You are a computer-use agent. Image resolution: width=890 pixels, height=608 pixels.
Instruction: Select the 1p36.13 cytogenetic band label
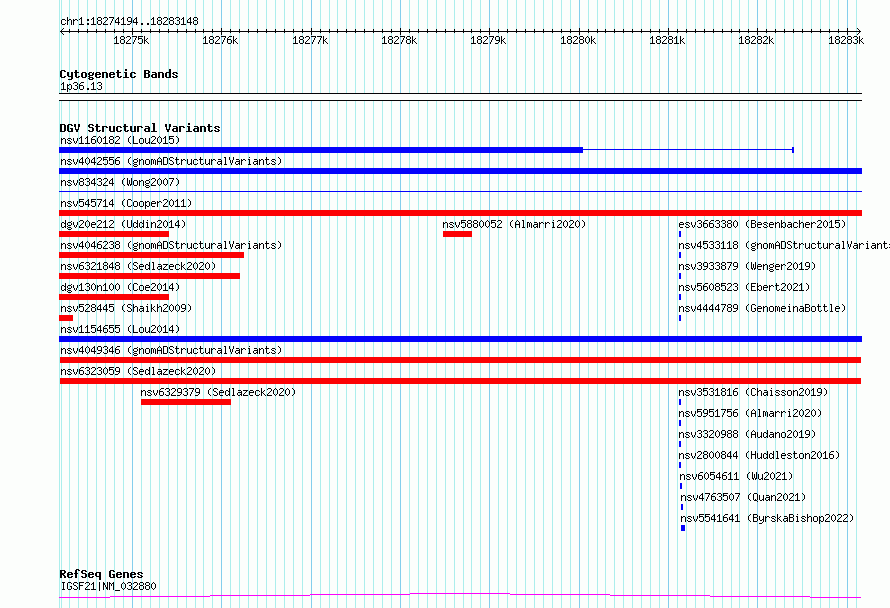pyautogui.click(x=81, y=86)
